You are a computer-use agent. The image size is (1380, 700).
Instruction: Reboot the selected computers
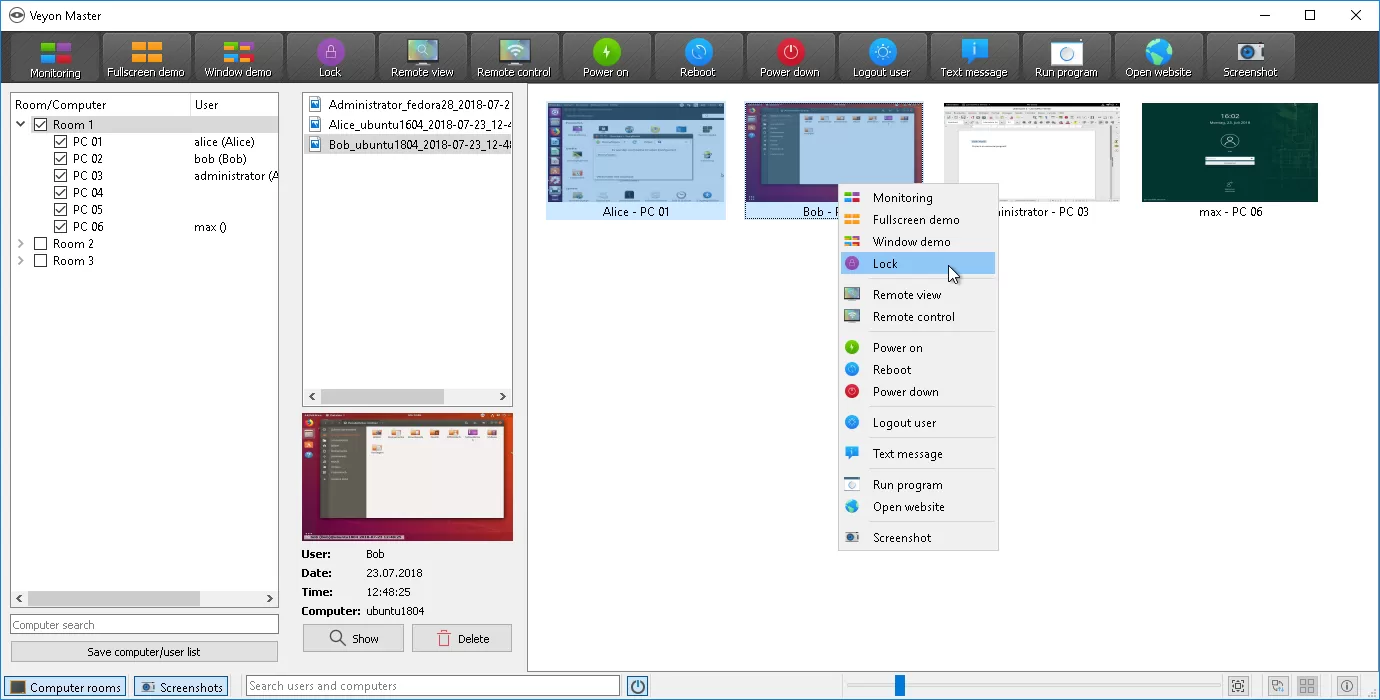click(x=698, y=57)
